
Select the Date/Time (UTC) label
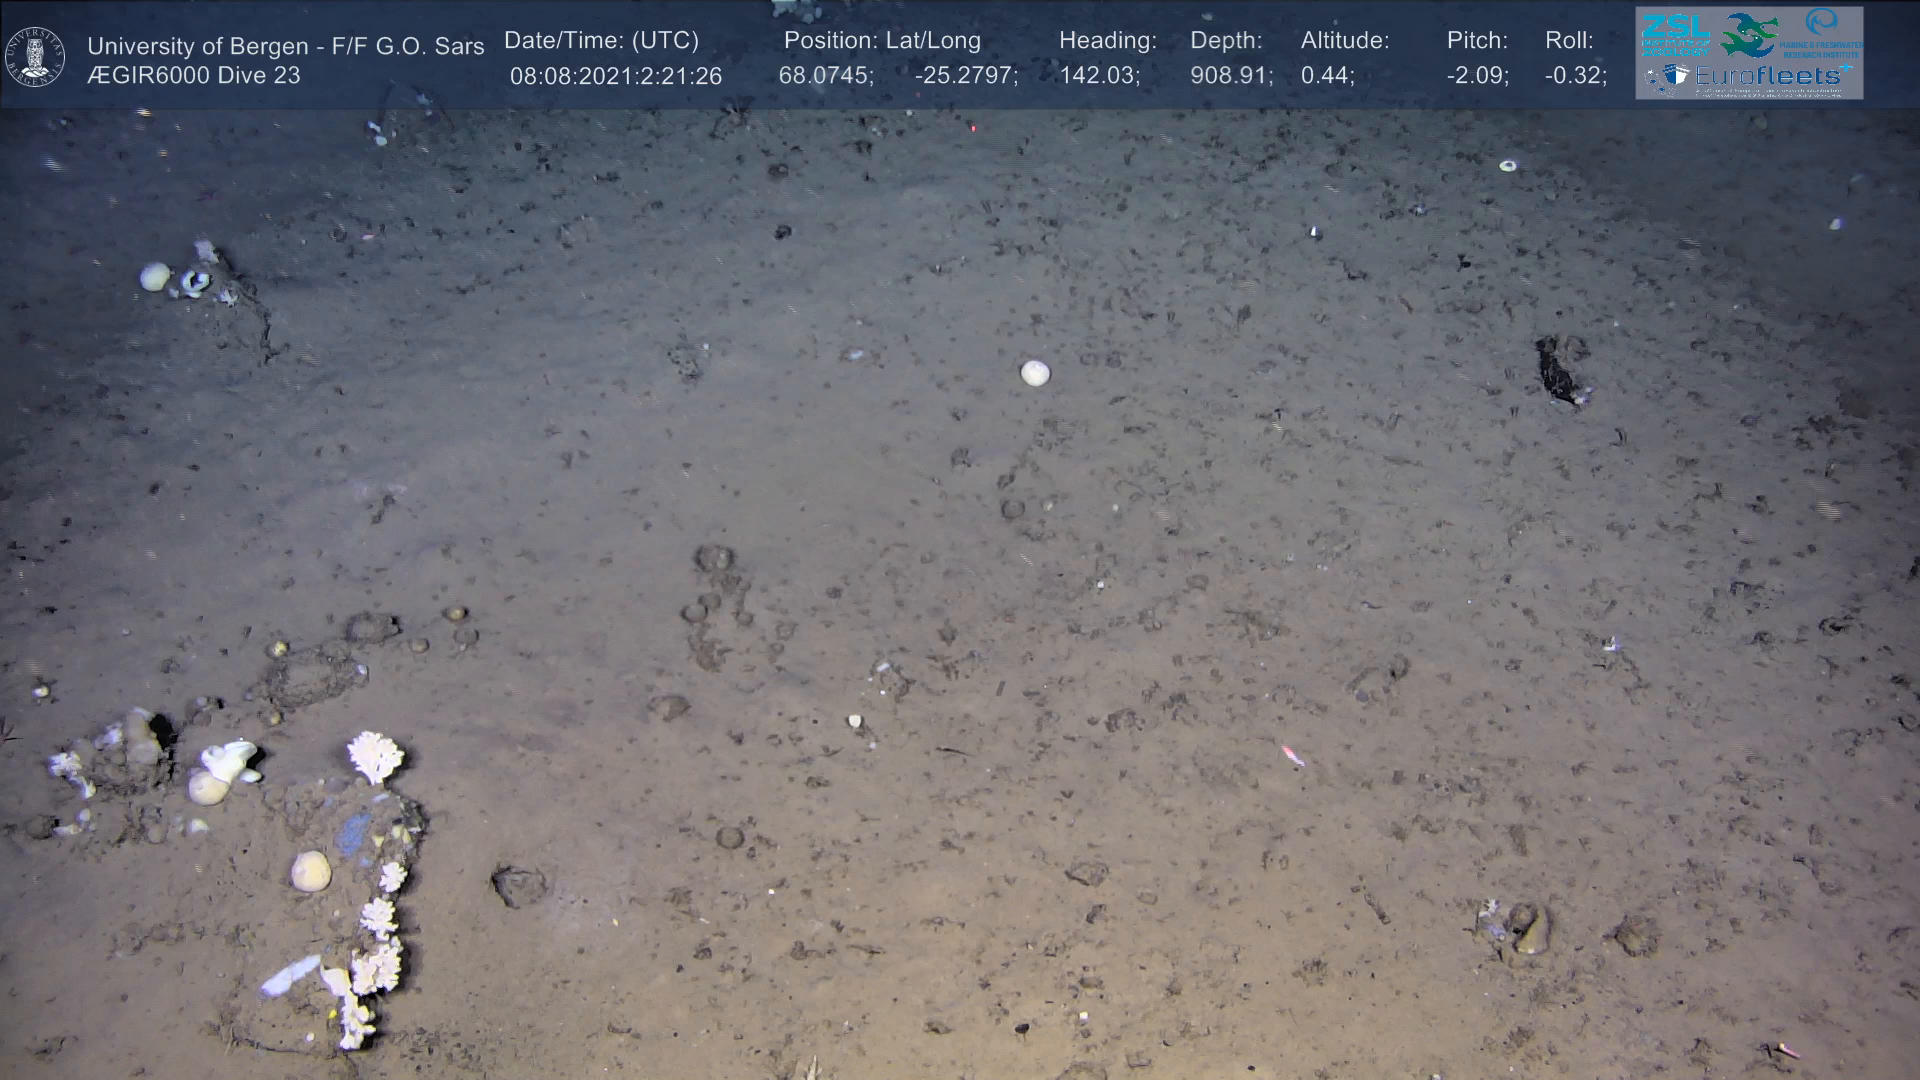[601, 41]
